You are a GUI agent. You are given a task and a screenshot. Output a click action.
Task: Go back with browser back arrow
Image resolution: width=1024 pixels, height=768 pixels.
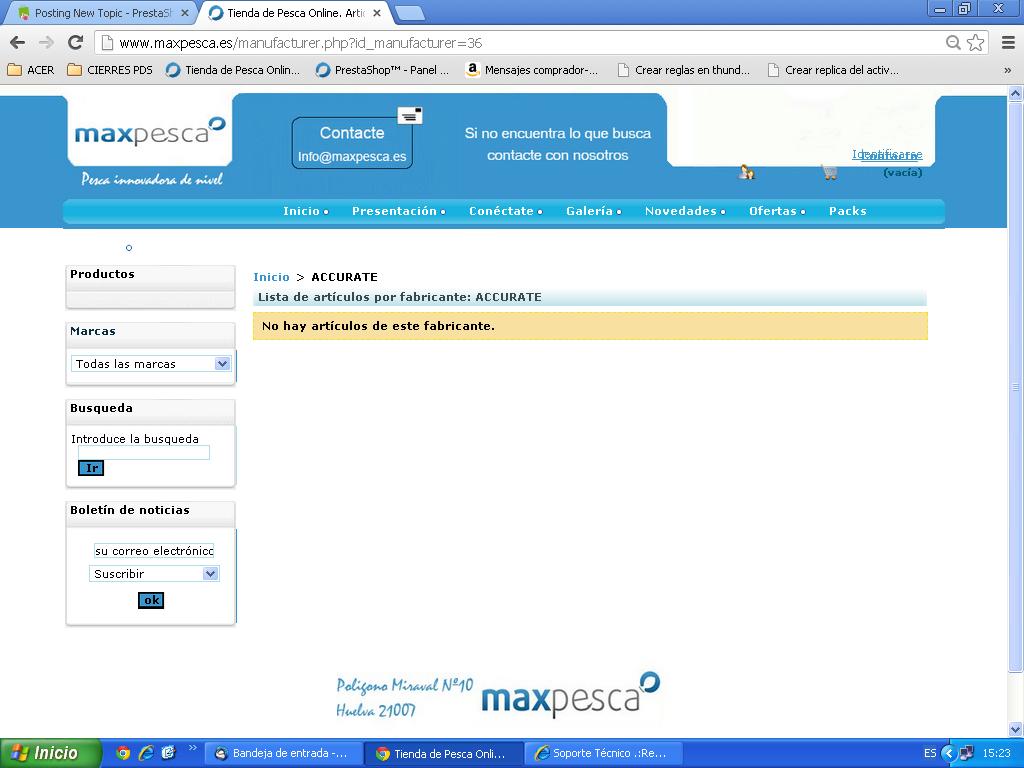tap(18, 42)
